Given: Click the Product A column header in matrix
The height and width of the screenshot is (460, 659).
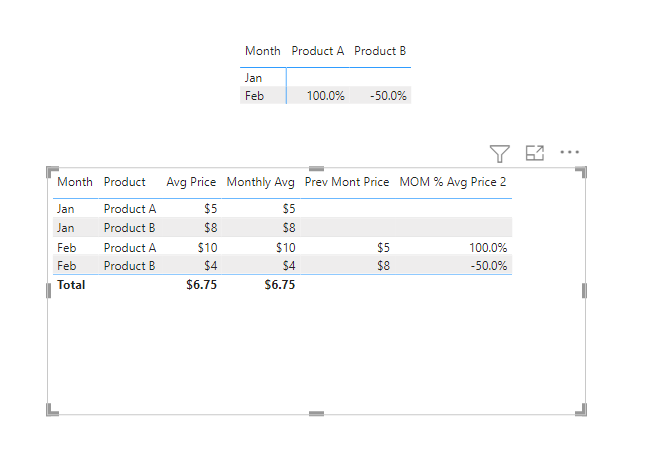Looking at the screenshot, I should coord(318,51).
